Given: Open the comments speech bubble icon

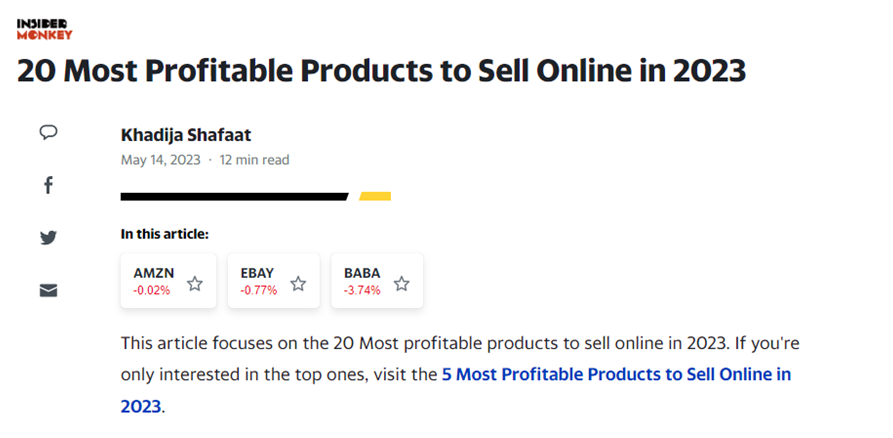Looking at the screenshot, I should [48, 132].
